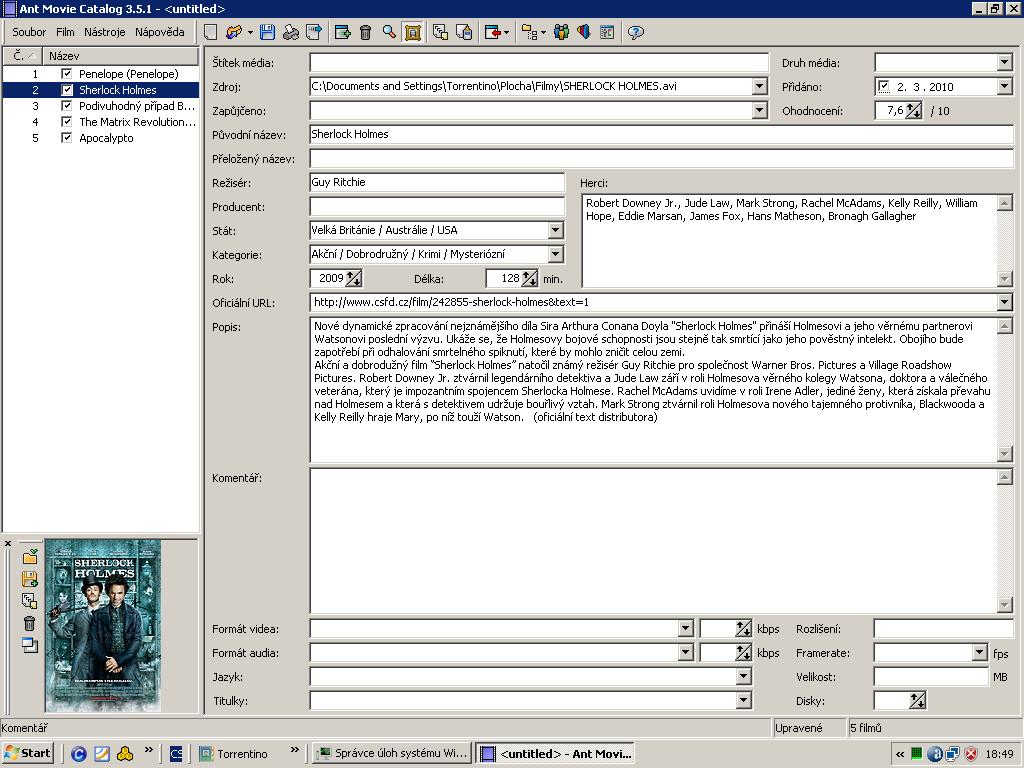Click the trash can icon in top toolbar
The height and width of the screenshot is (768, 1024).
[x=365, y=33]
